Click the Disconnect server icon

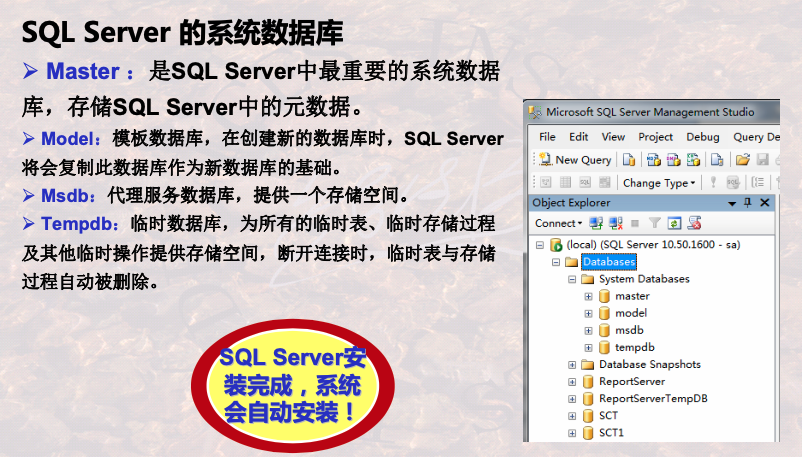pyautogui.click(x=616, y=223)
